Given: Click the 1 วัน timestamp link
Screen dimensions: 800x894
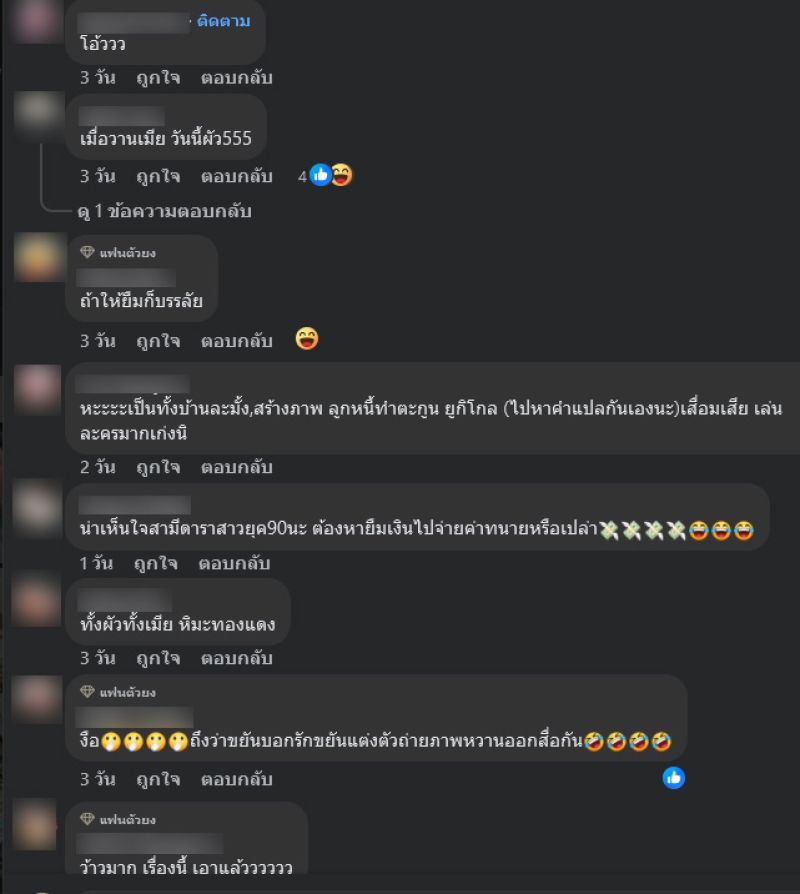Looking at the screenshot, I should pyautogui.click(x=96, y=563).
